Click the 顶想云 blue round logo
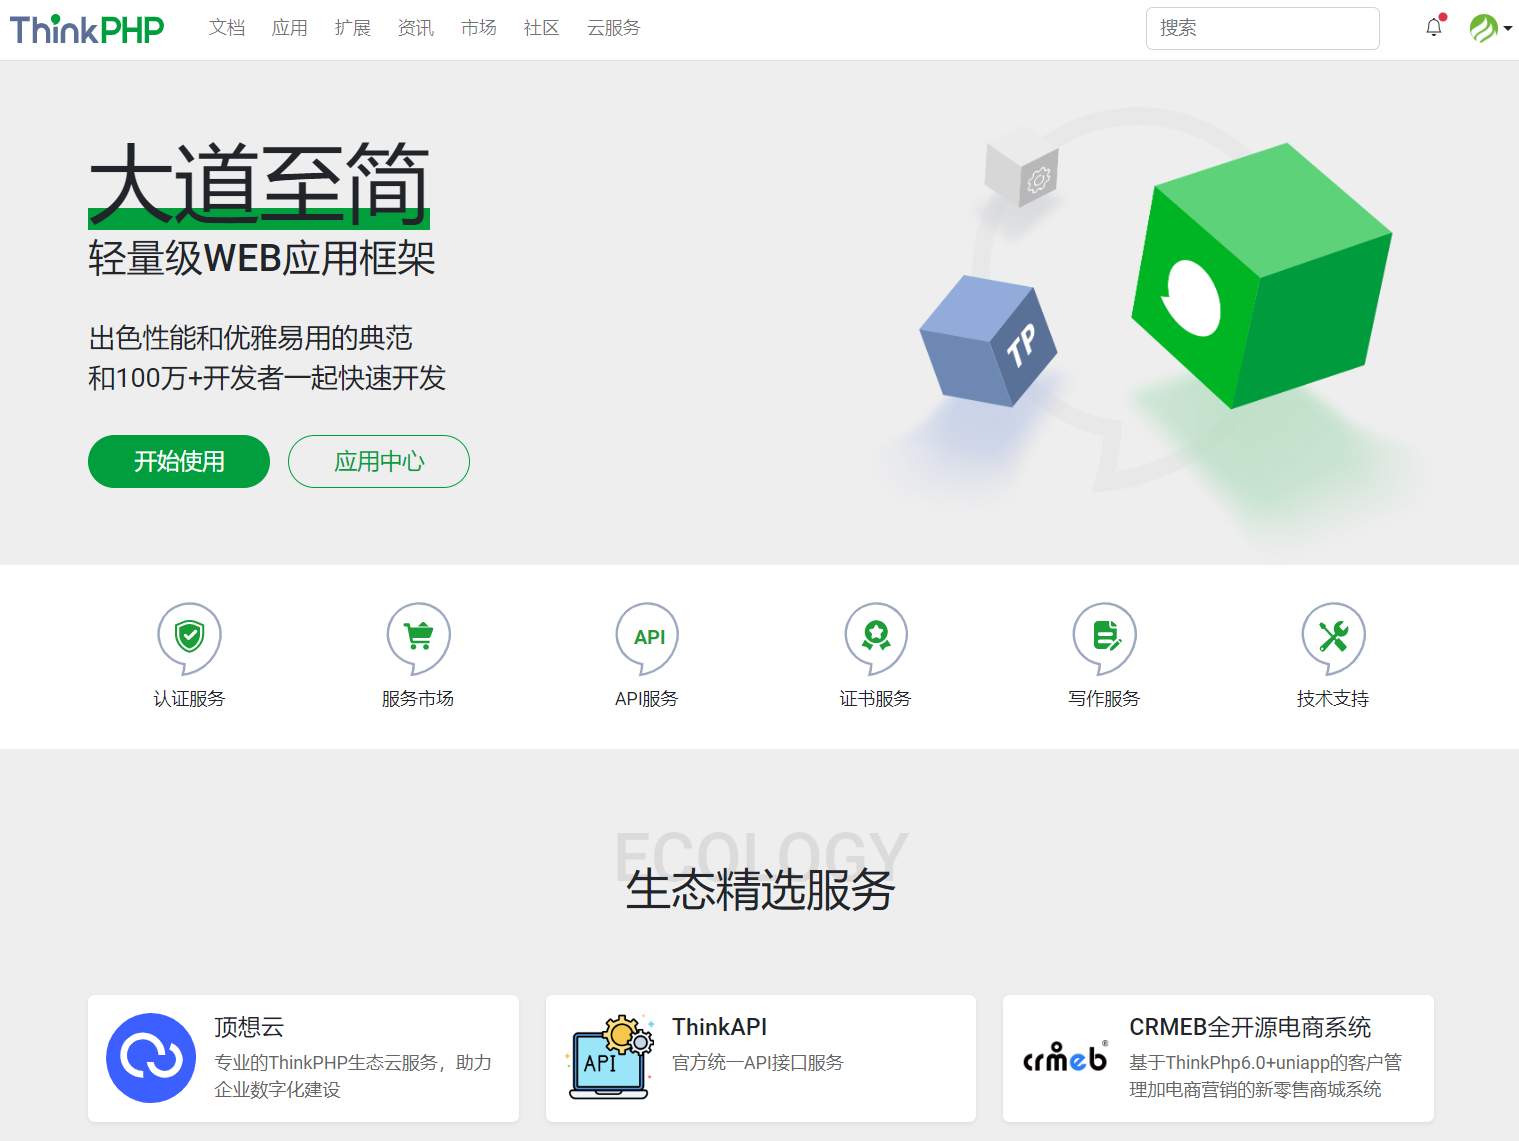The width and height of the screenshot is (1519, 1141). pyautogui.click(x=151, y=1058)
